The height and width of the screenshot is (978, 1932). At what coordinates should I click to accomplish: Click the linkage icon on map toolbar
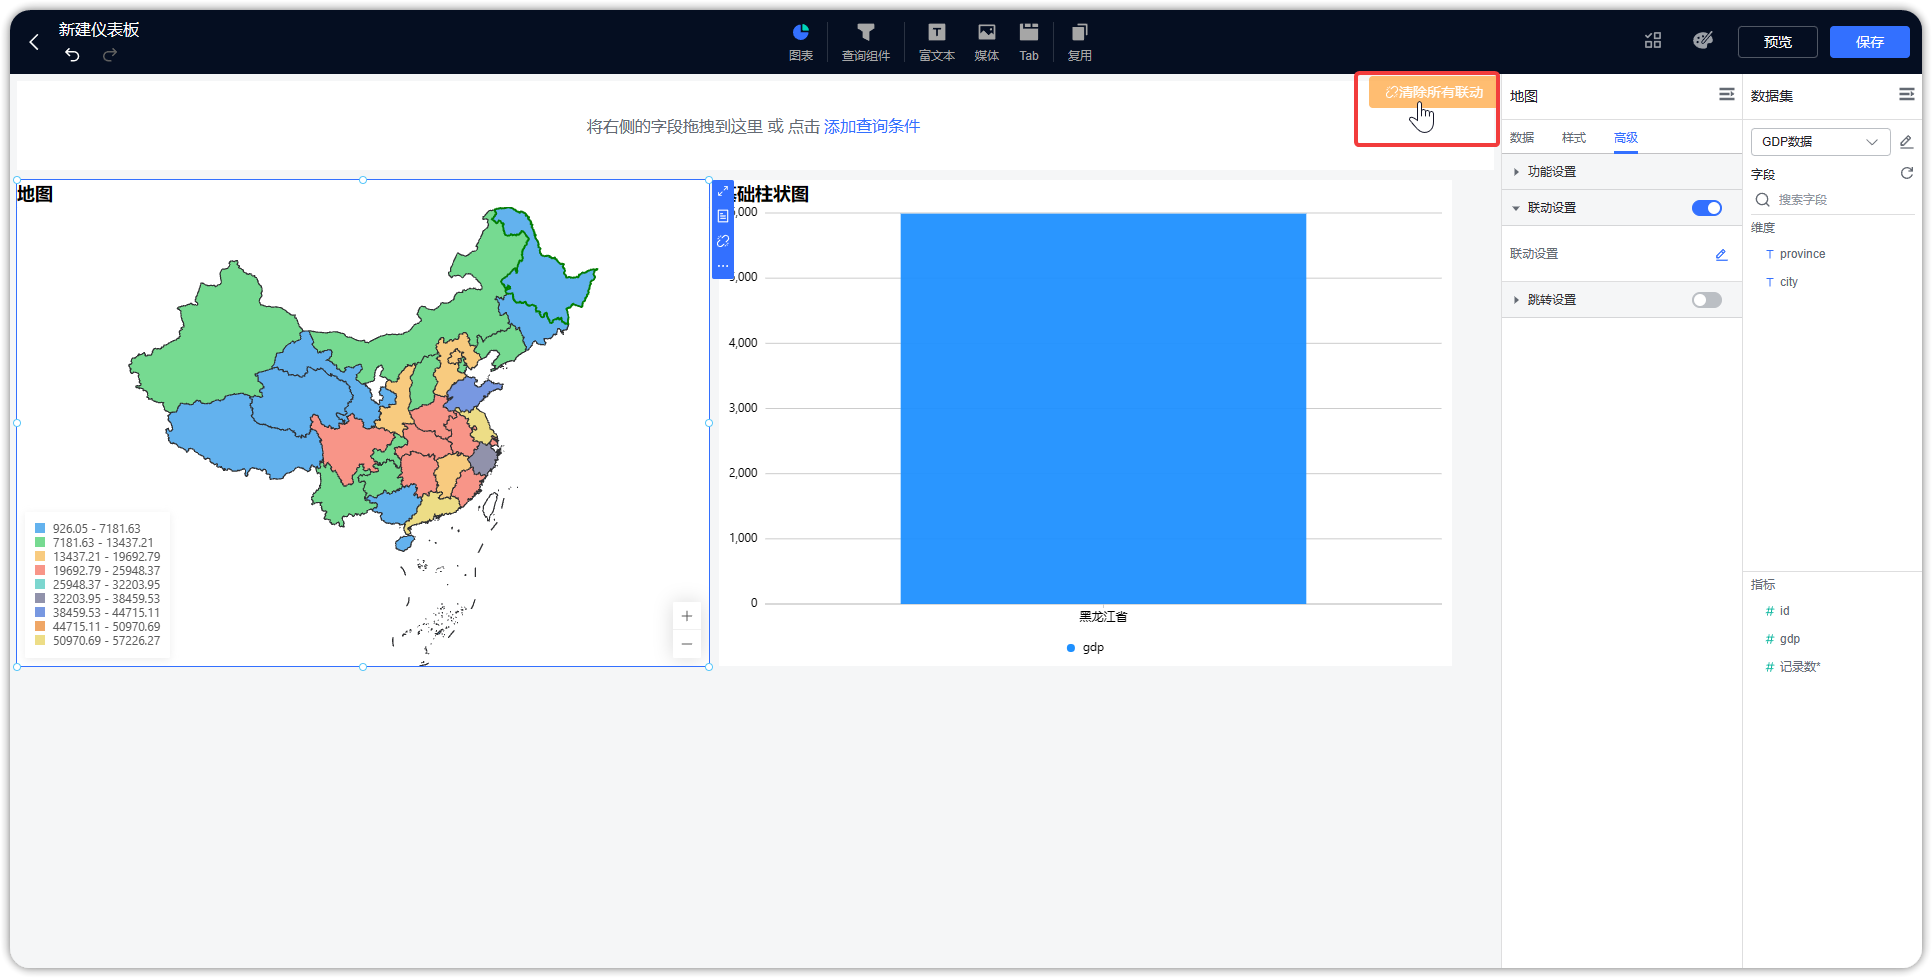(x=723, y=241)
